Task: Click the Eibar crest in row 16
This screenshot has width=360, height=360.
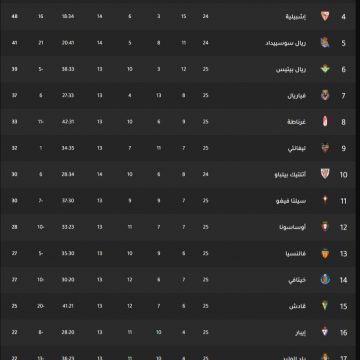Action: (325, 332)
